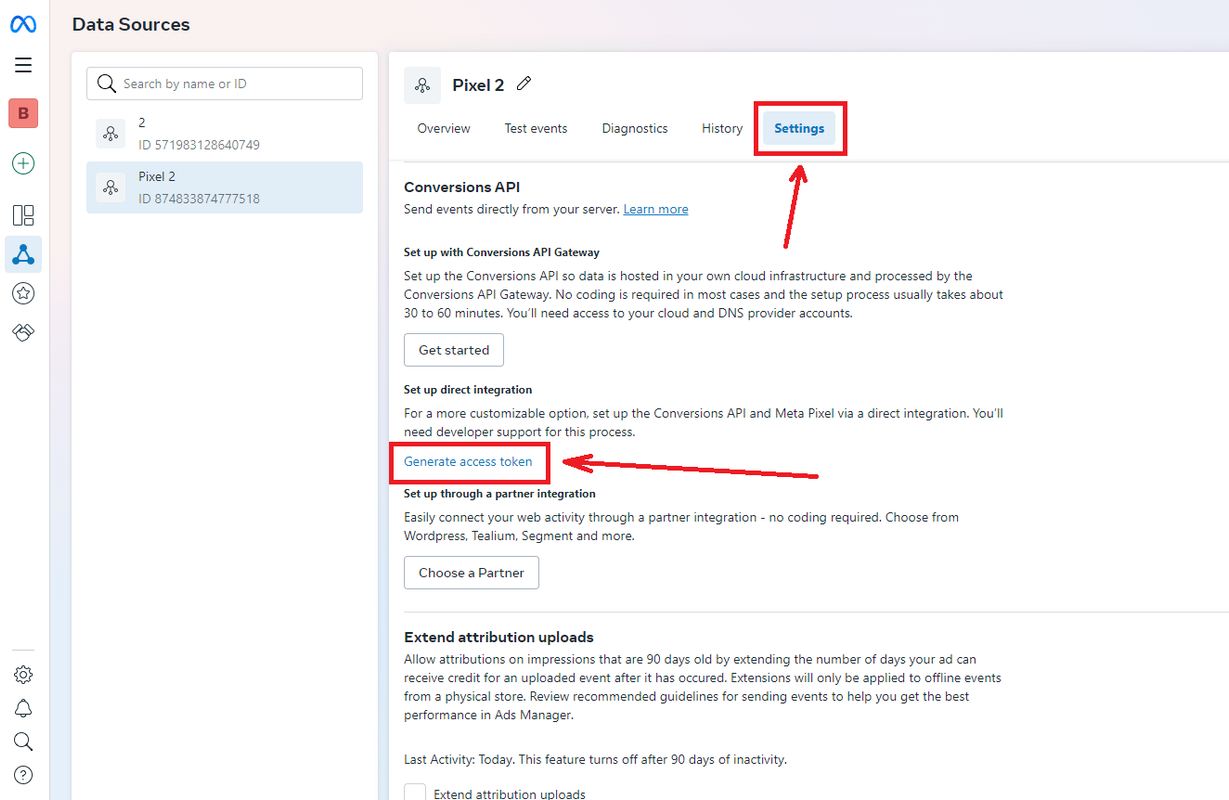Viewport: 1229px width, 800px height.
Task: Select the Settings tab
Action: (x=799, y=128)
